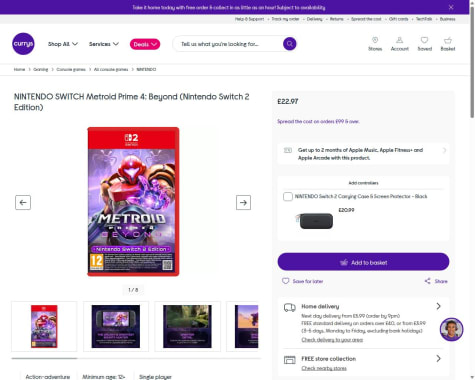Open TechTalk top link

click(424, 19)
